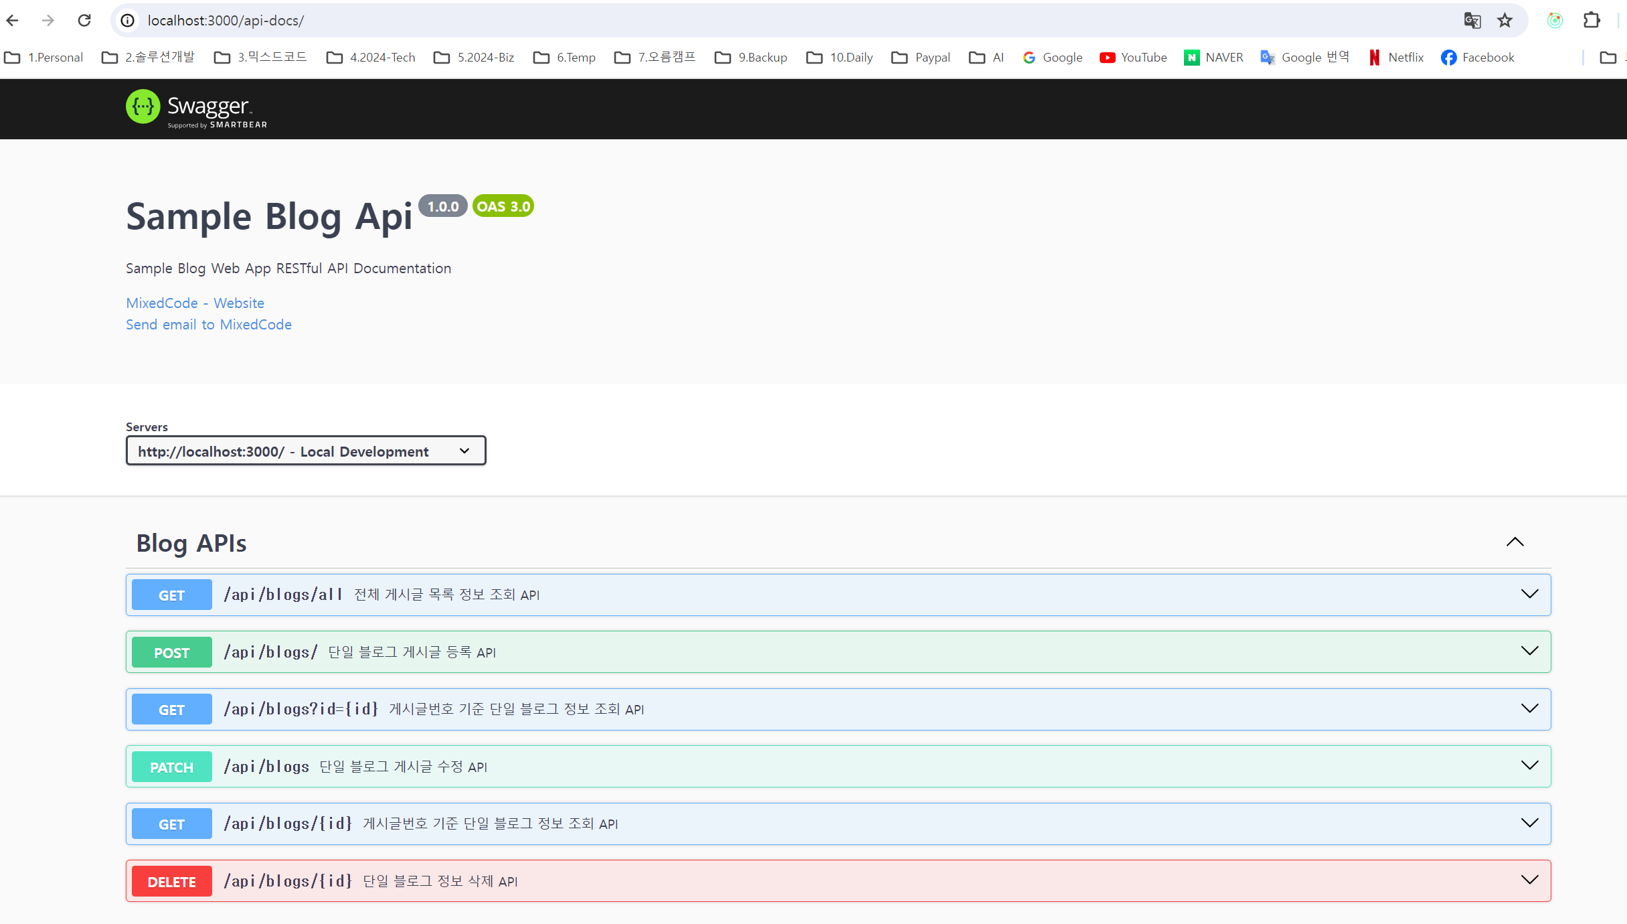Follow the MixedCode - Website link
The image size is (1627, 924).
(x=195, y=303)
